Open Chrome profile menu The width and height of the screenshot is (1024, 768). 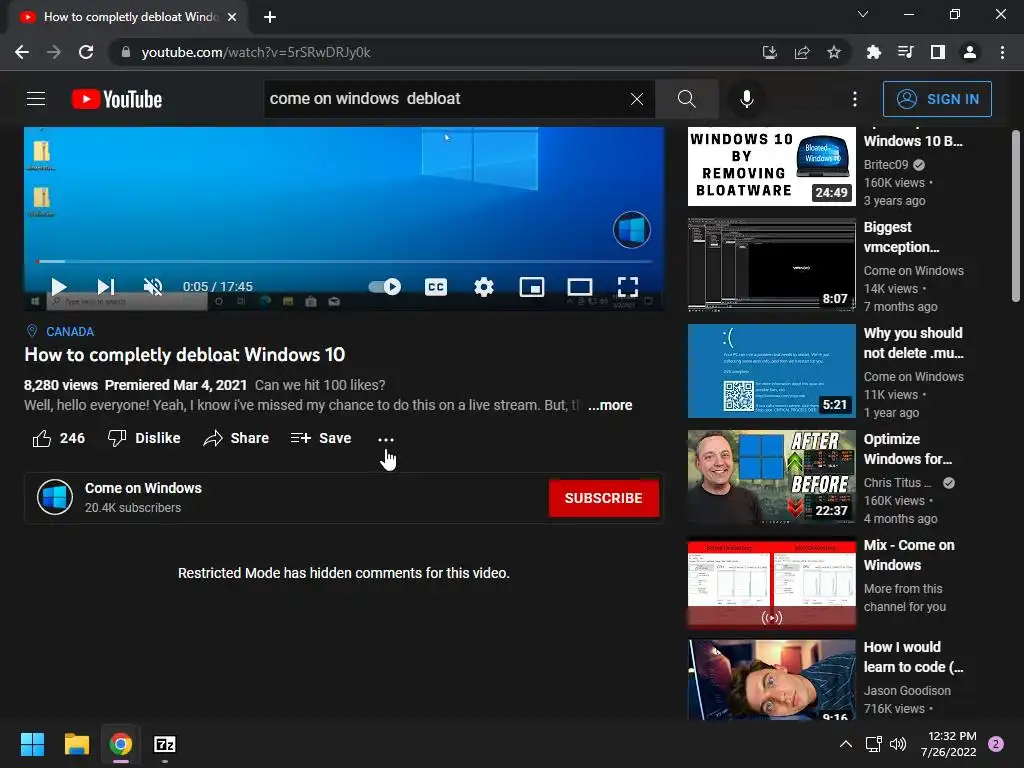(970, 52)
